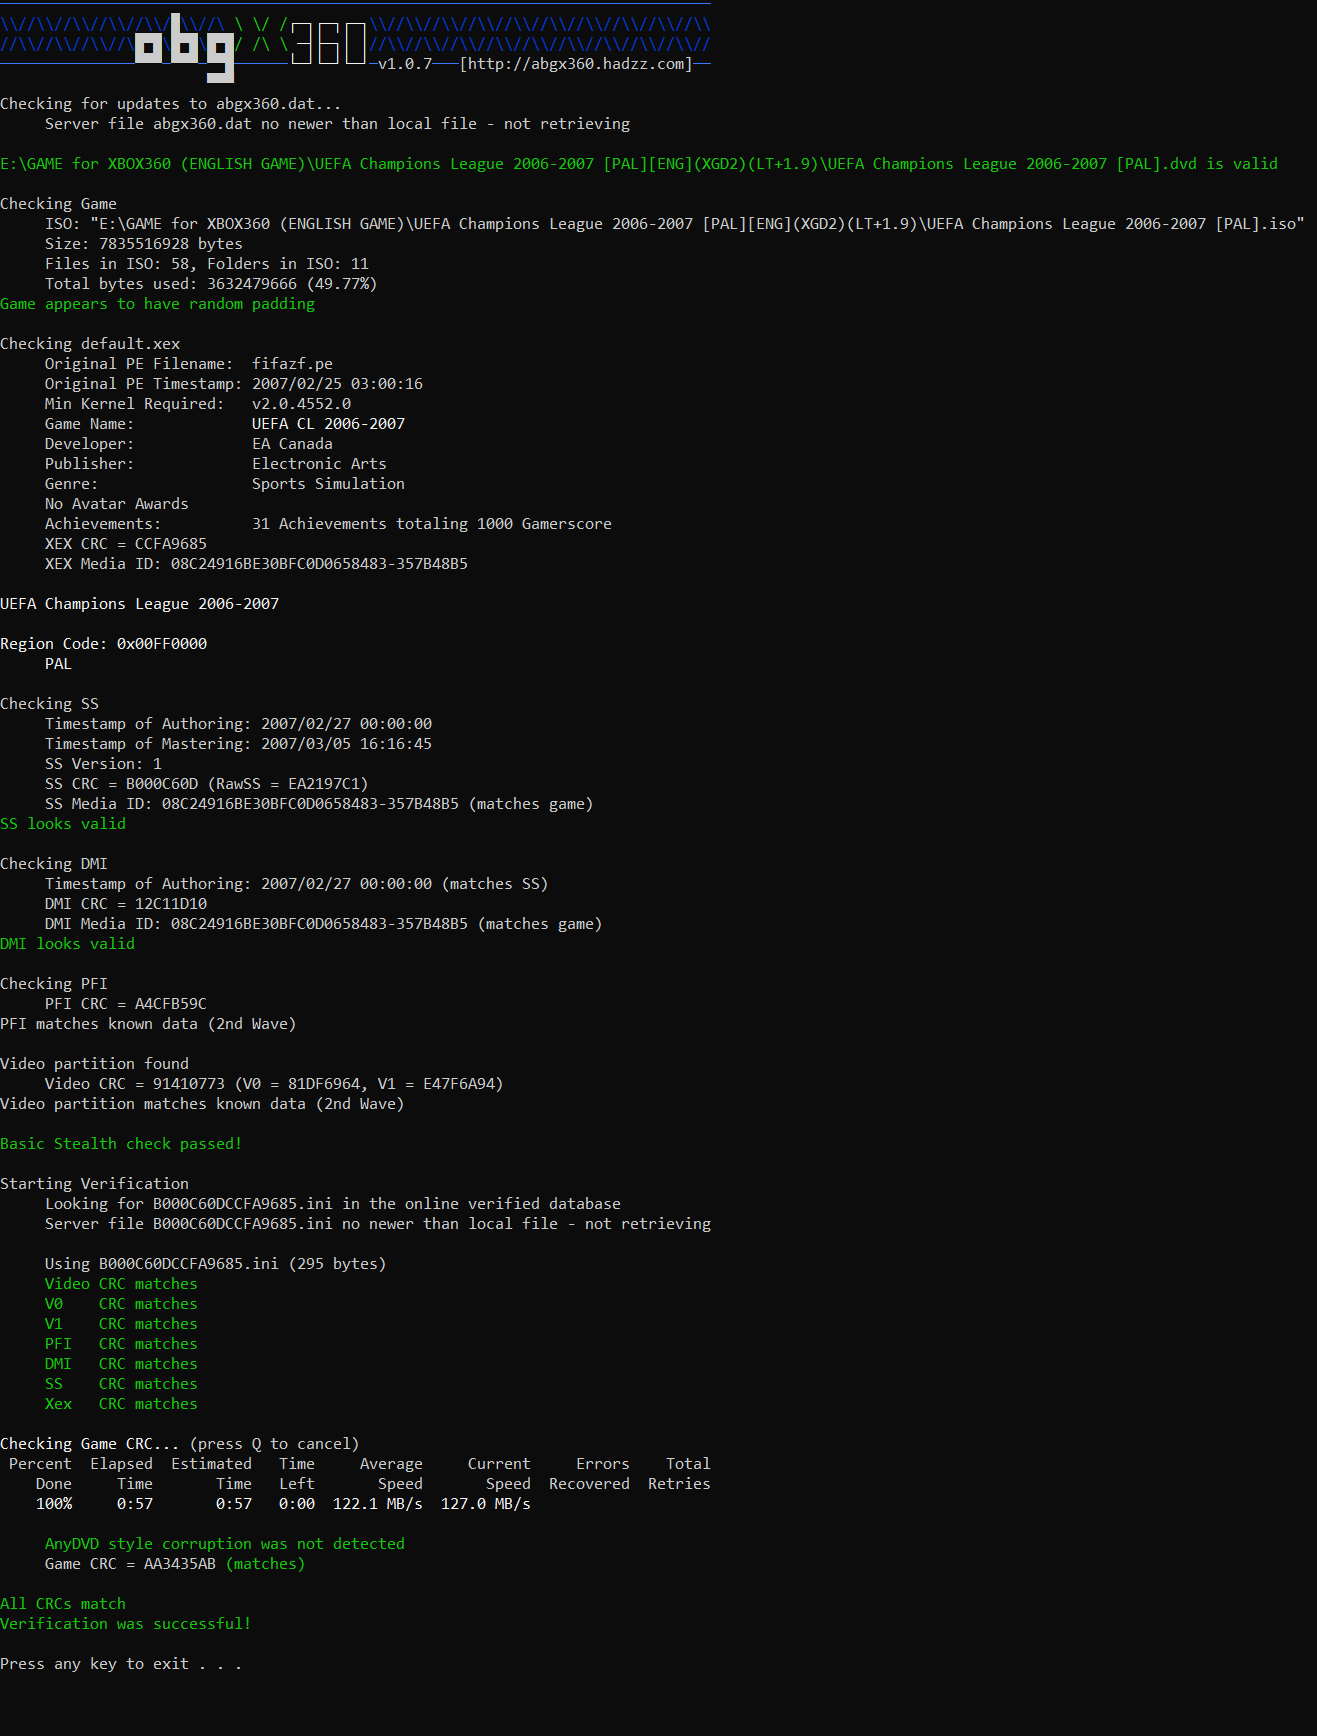Click the 'PAL' region line
1317x1736 pixels.
[x=58, y=664]
